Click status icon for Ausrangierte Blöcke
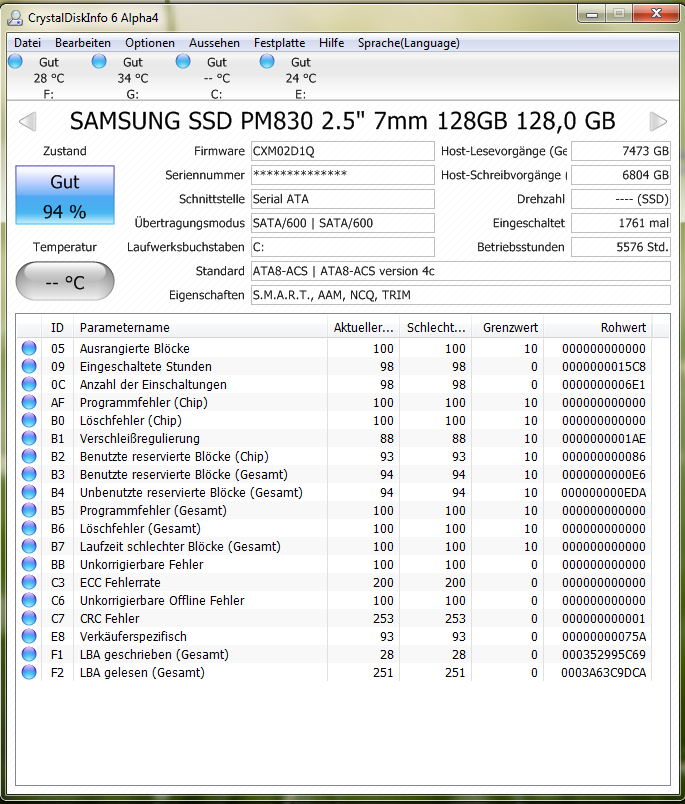Image resolution: width=685 pixels, height=804 pixels. coord(29,348)
